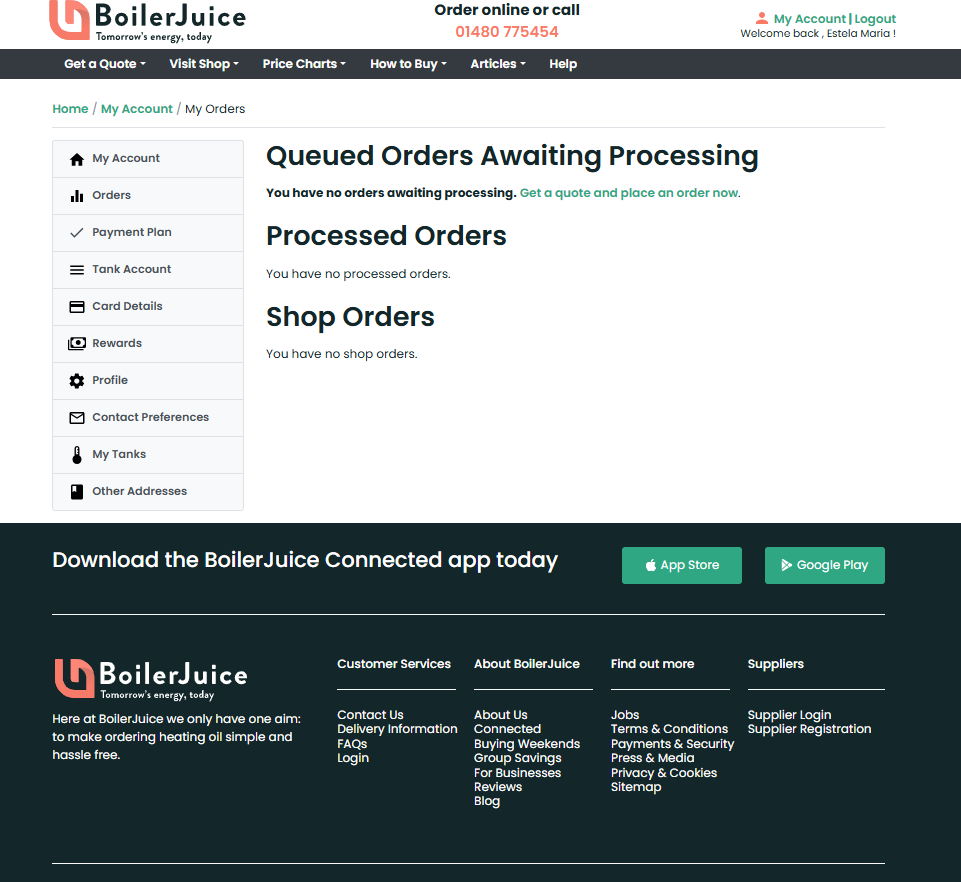Go to Tank Account section

coord(148,270)
